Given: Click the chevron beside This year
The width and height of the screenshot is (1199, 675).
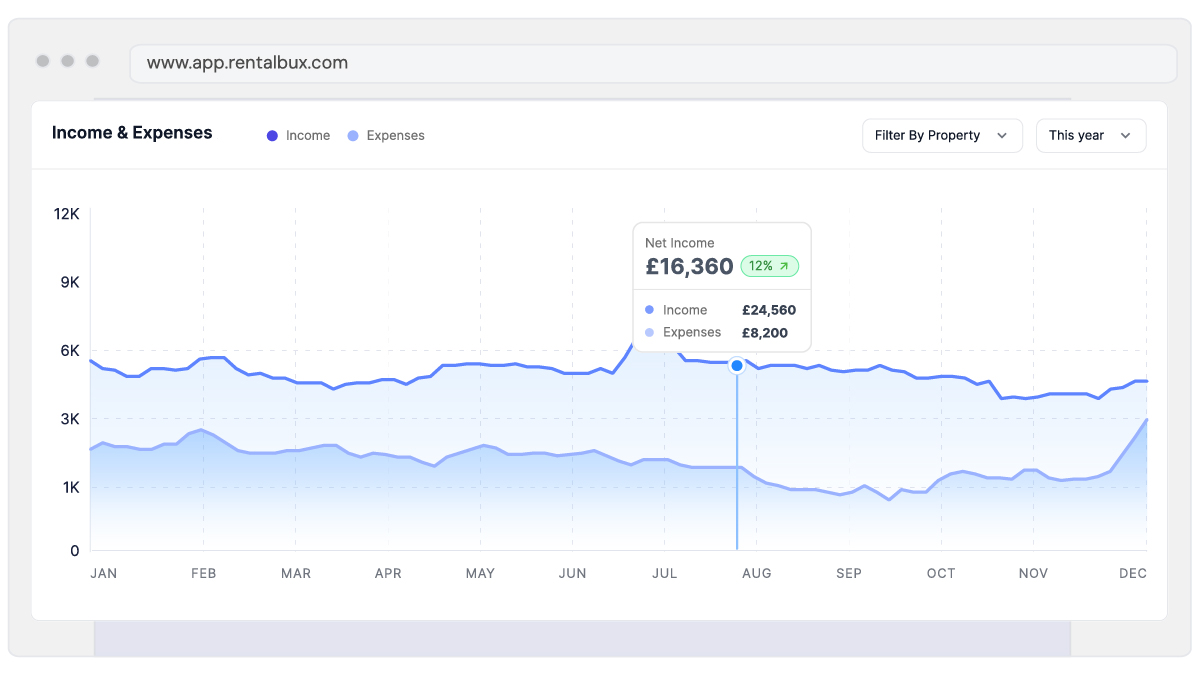Looking at the screenshot, I should (1125, 136).
